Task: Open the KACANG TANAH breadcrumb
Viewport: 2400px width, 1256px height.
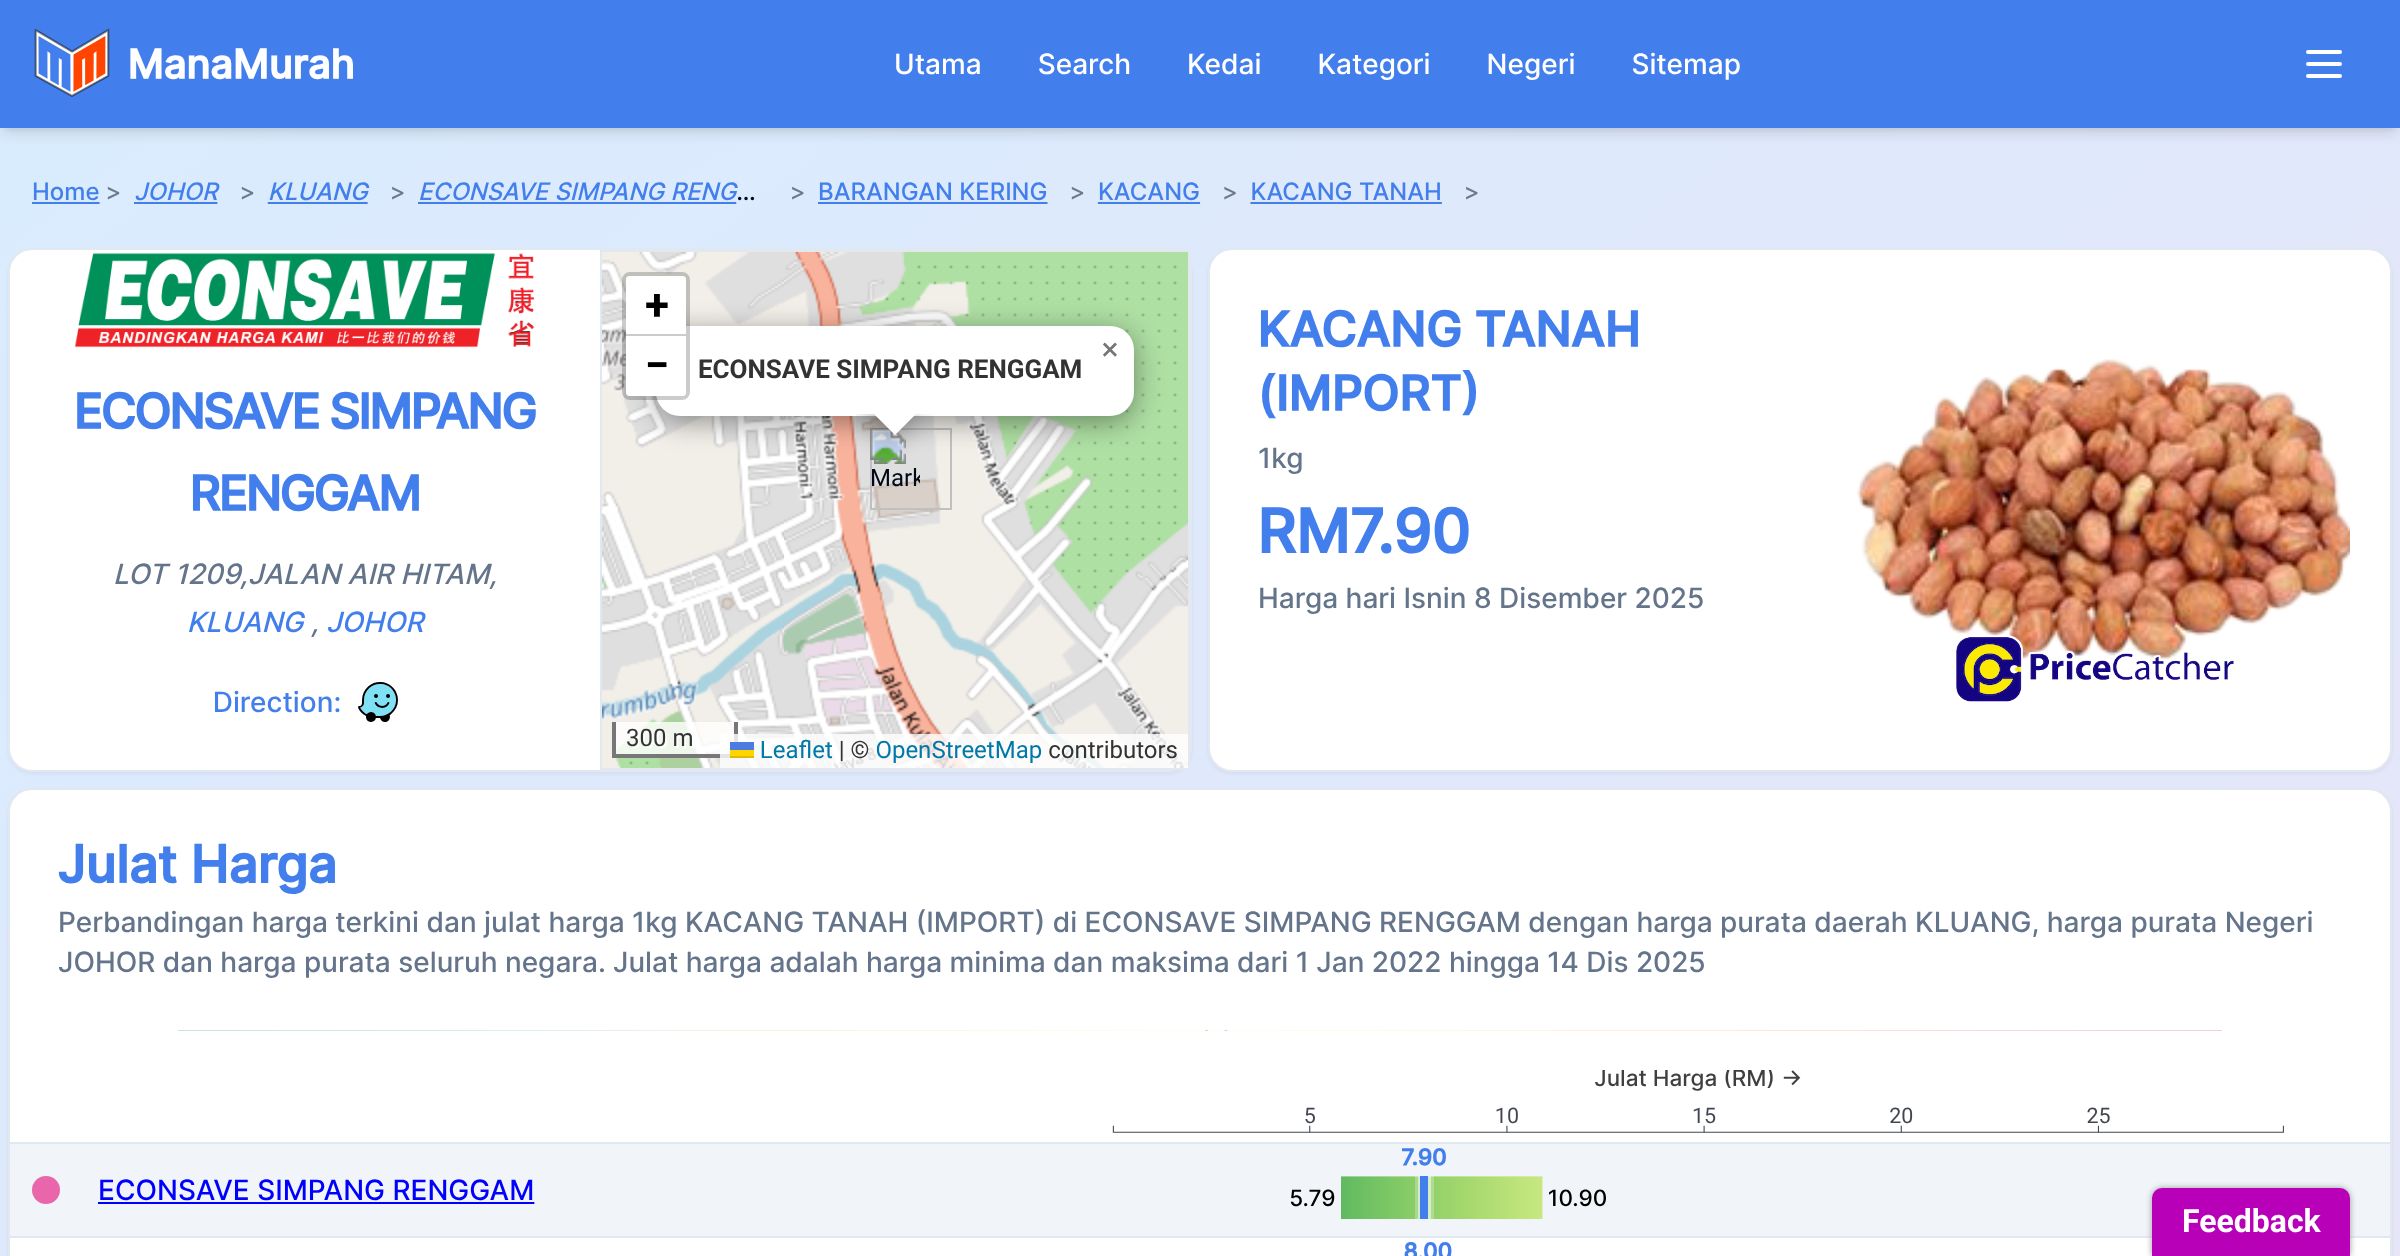Action: point(1345,191)
